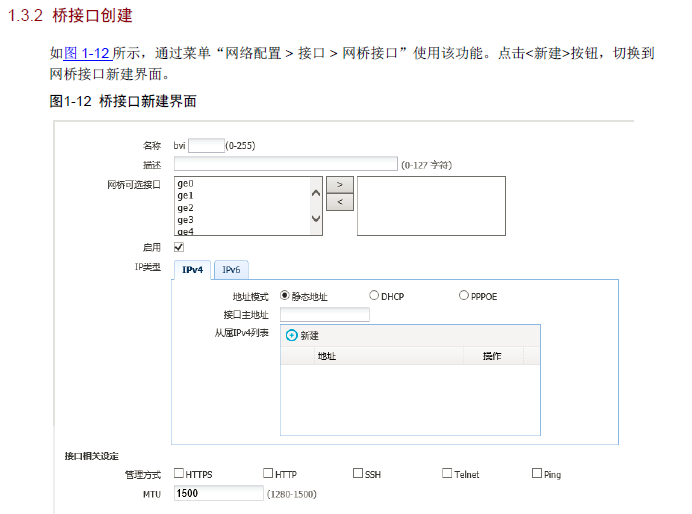This screenshot has width=692, height=514.
Task: Click the up arrow of the interface list scrollbar
Action: pos(316,193)
